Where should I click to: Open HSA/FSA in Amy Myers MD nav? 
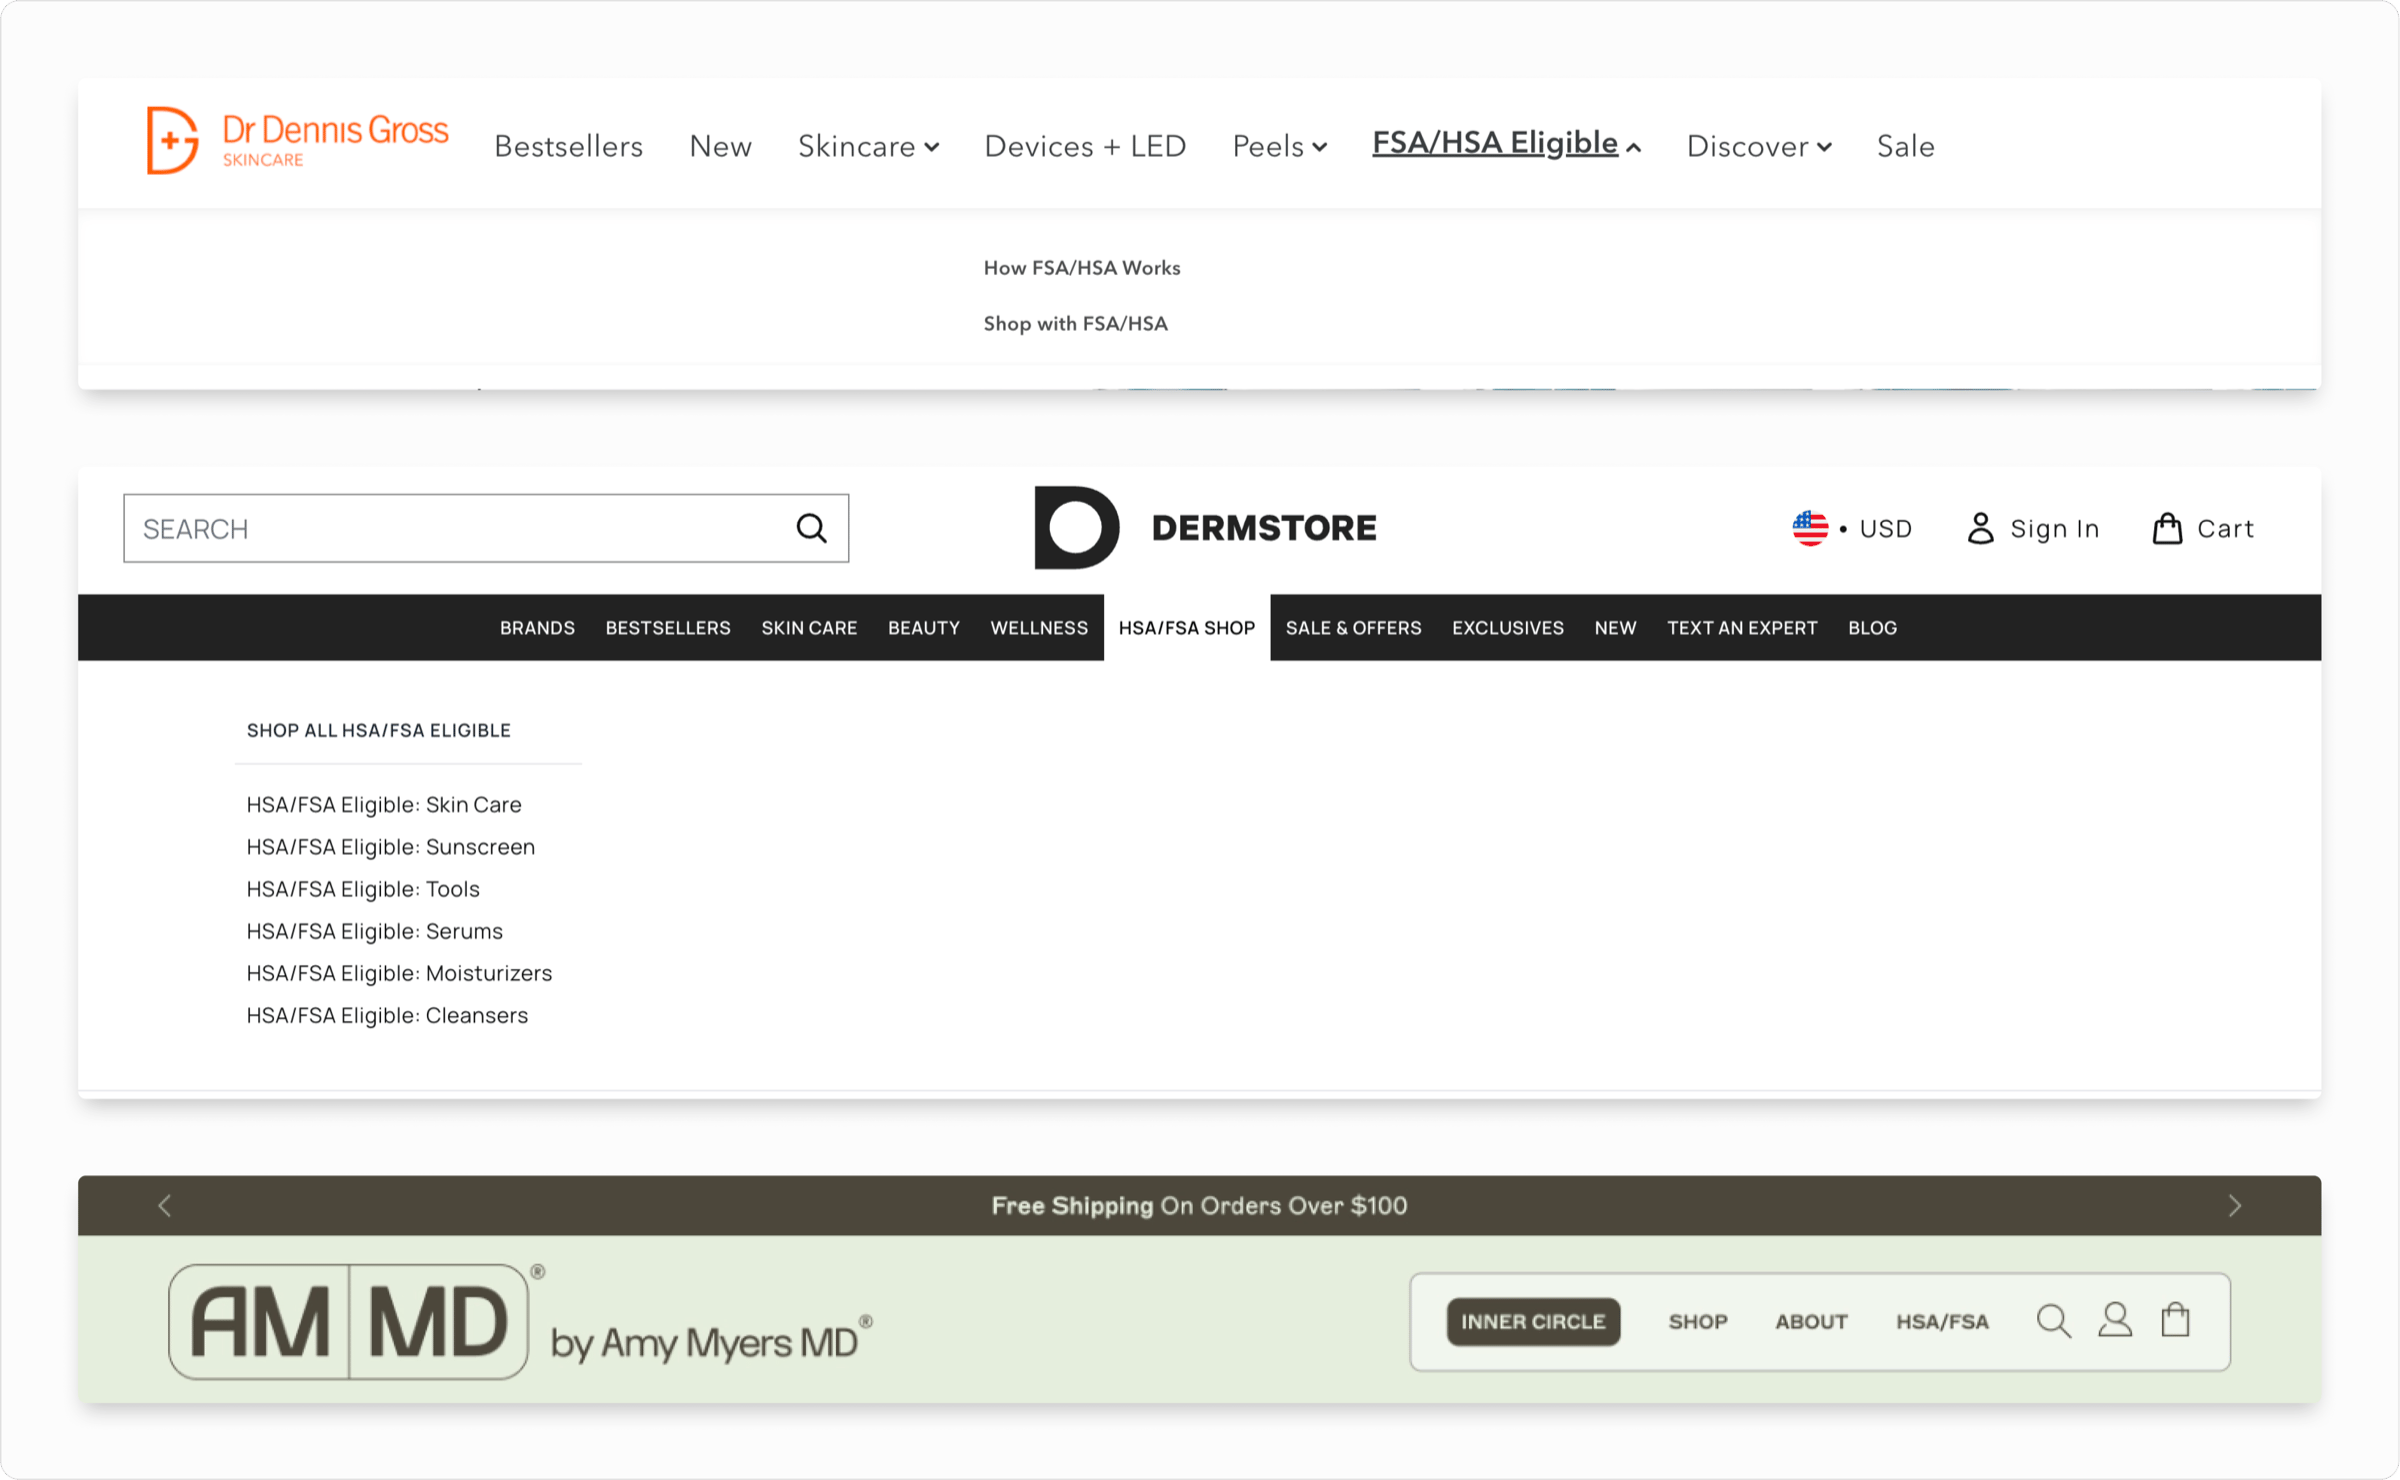(1942, 1321)
